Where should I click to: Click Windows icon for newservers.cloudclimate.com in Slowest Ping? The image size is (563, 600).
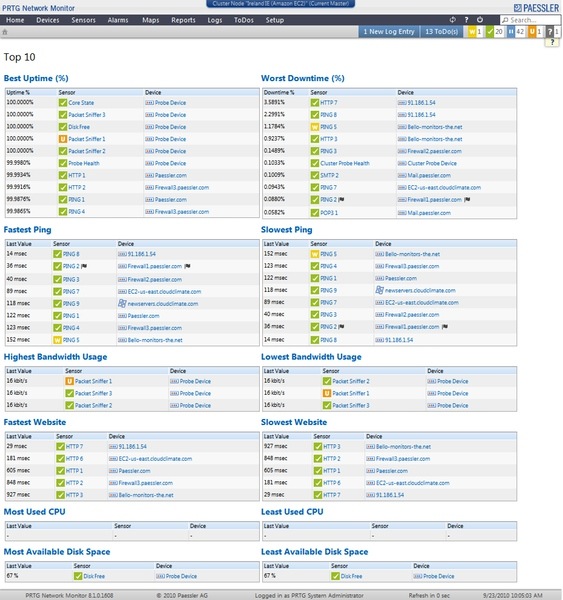point(379,290)
